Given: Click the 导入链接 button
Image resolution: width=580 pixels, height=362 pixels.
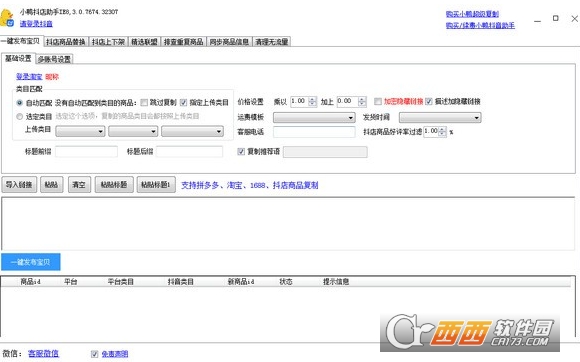Looking at the screenshot, I should [19, 185].
